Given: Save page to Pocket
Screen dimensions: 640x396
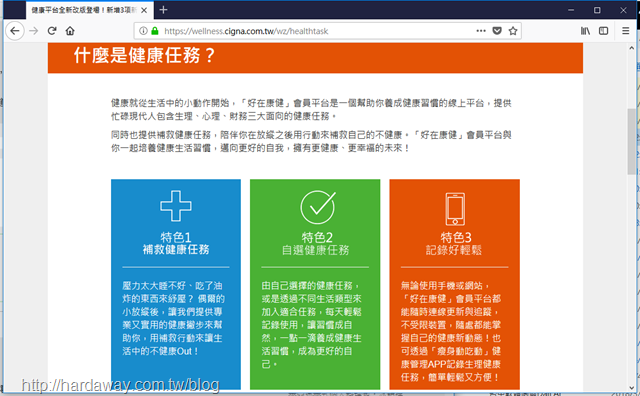Looking at the screenshot, I should pyautogui.click(x=497, y=31).
